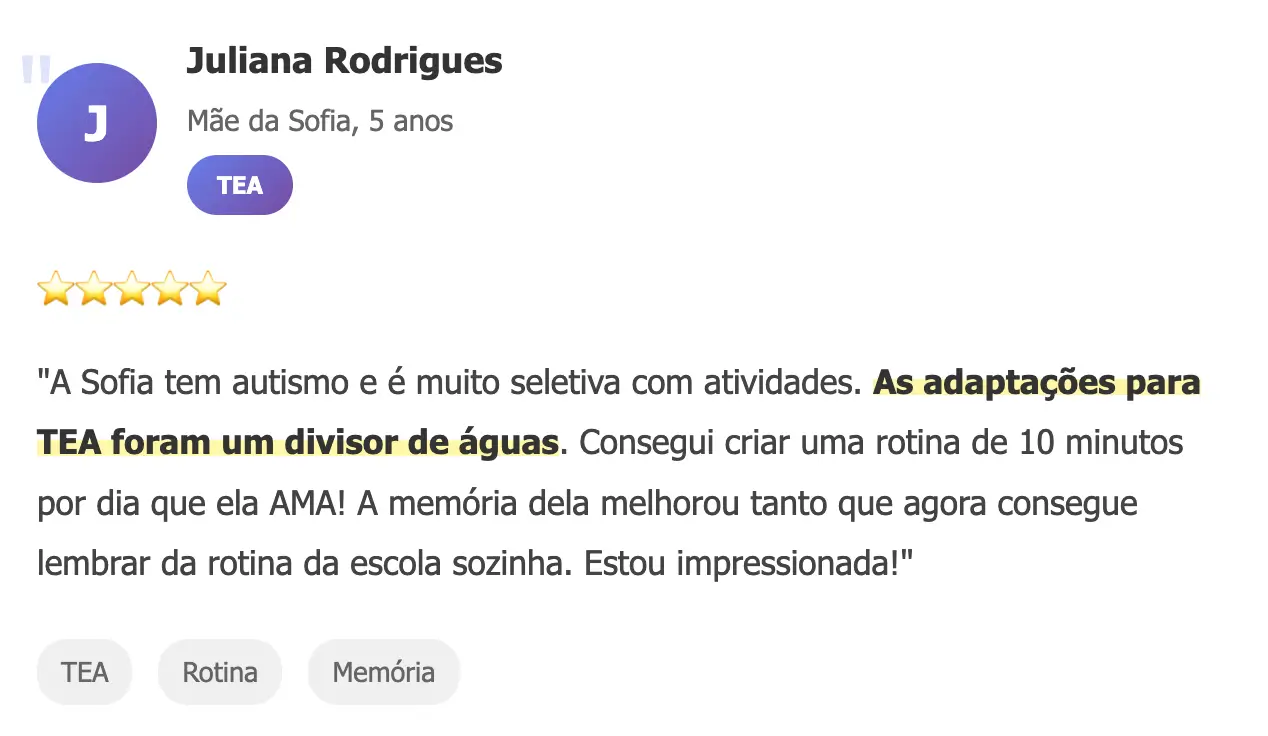Select the Memória tag

[x=383, y=672]
